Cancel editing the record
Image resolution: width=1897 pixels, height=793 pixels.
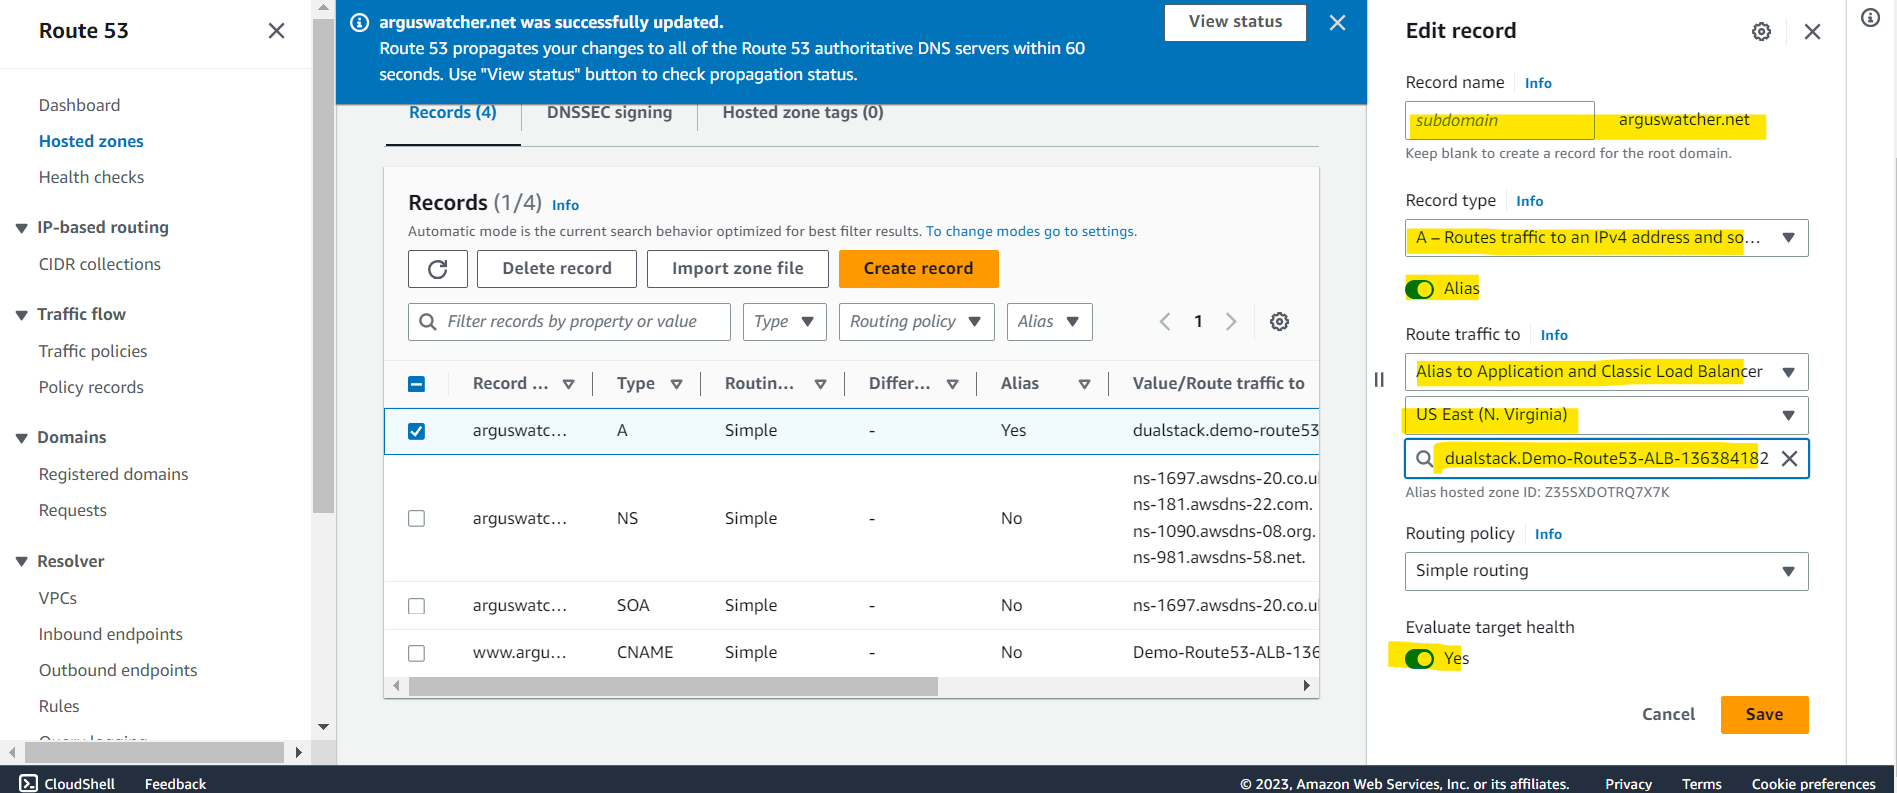pos(1668,715)
